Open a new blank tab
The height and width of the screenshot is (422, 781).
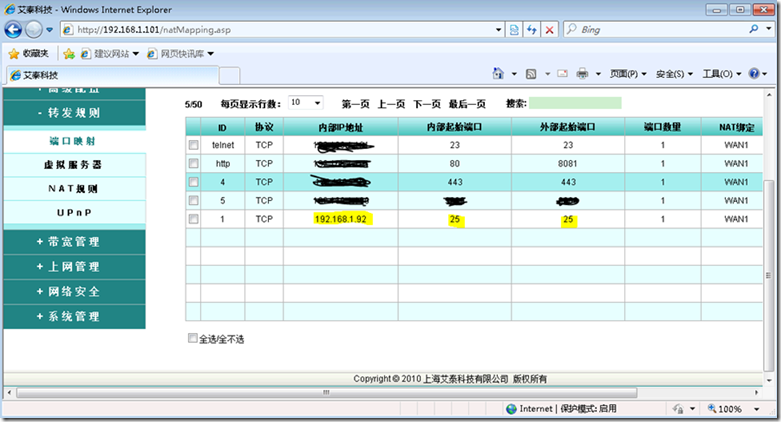click(230, 76)
